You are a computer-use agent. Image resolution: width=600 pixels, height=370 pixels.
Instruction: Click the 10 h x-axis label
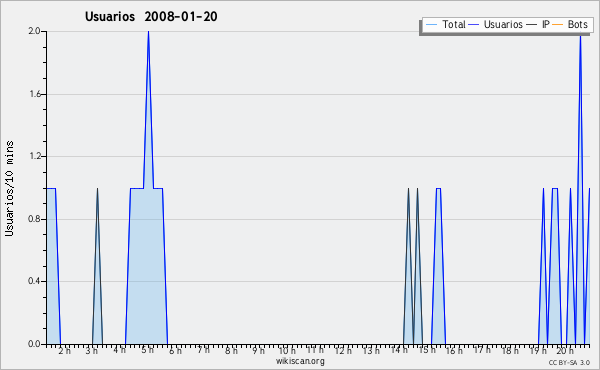pos(287,350)
